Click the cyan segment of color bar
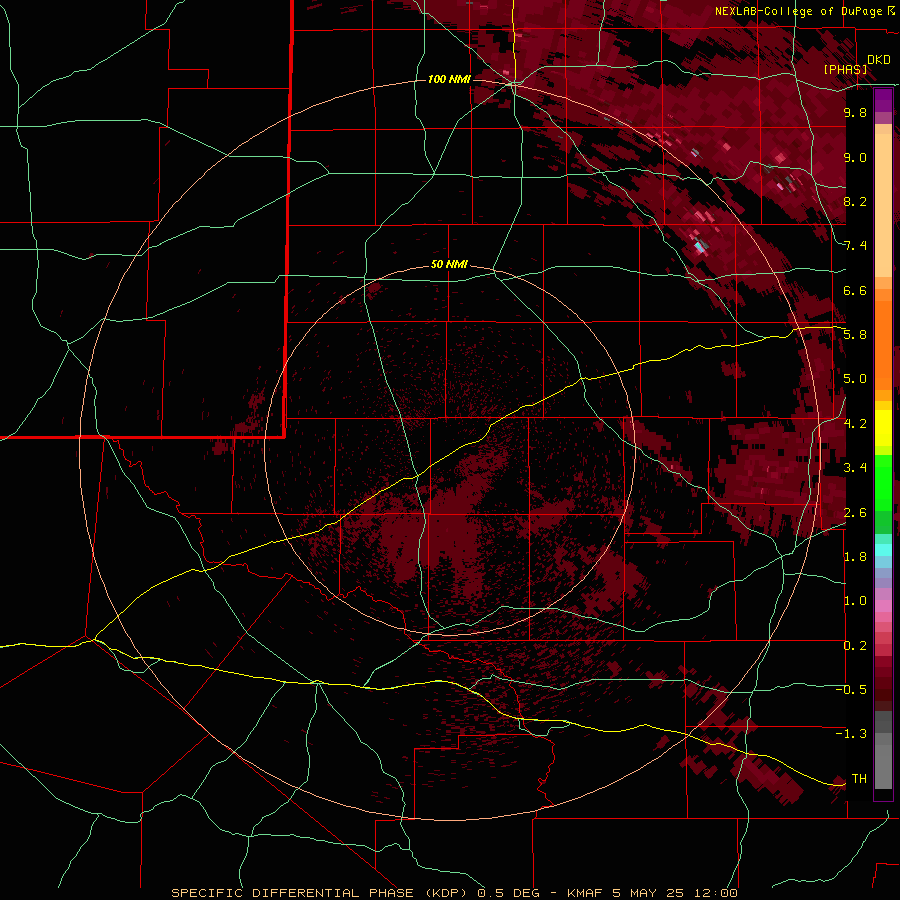 [883, 550]
